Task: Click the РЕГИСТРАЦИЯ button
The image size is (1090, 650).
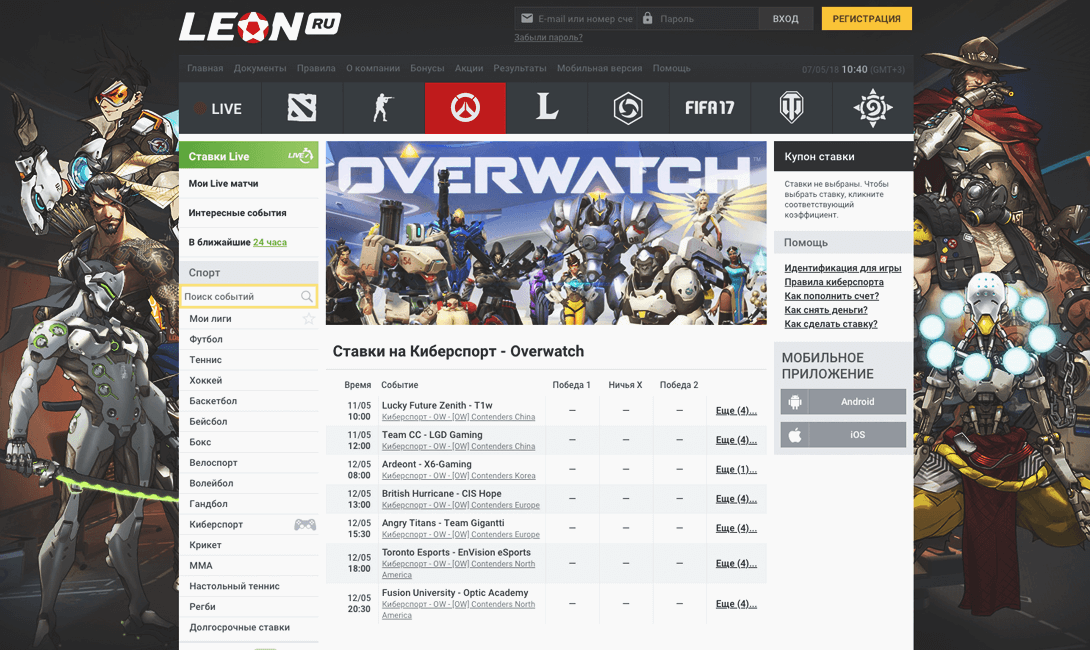Action: point(867,19)
